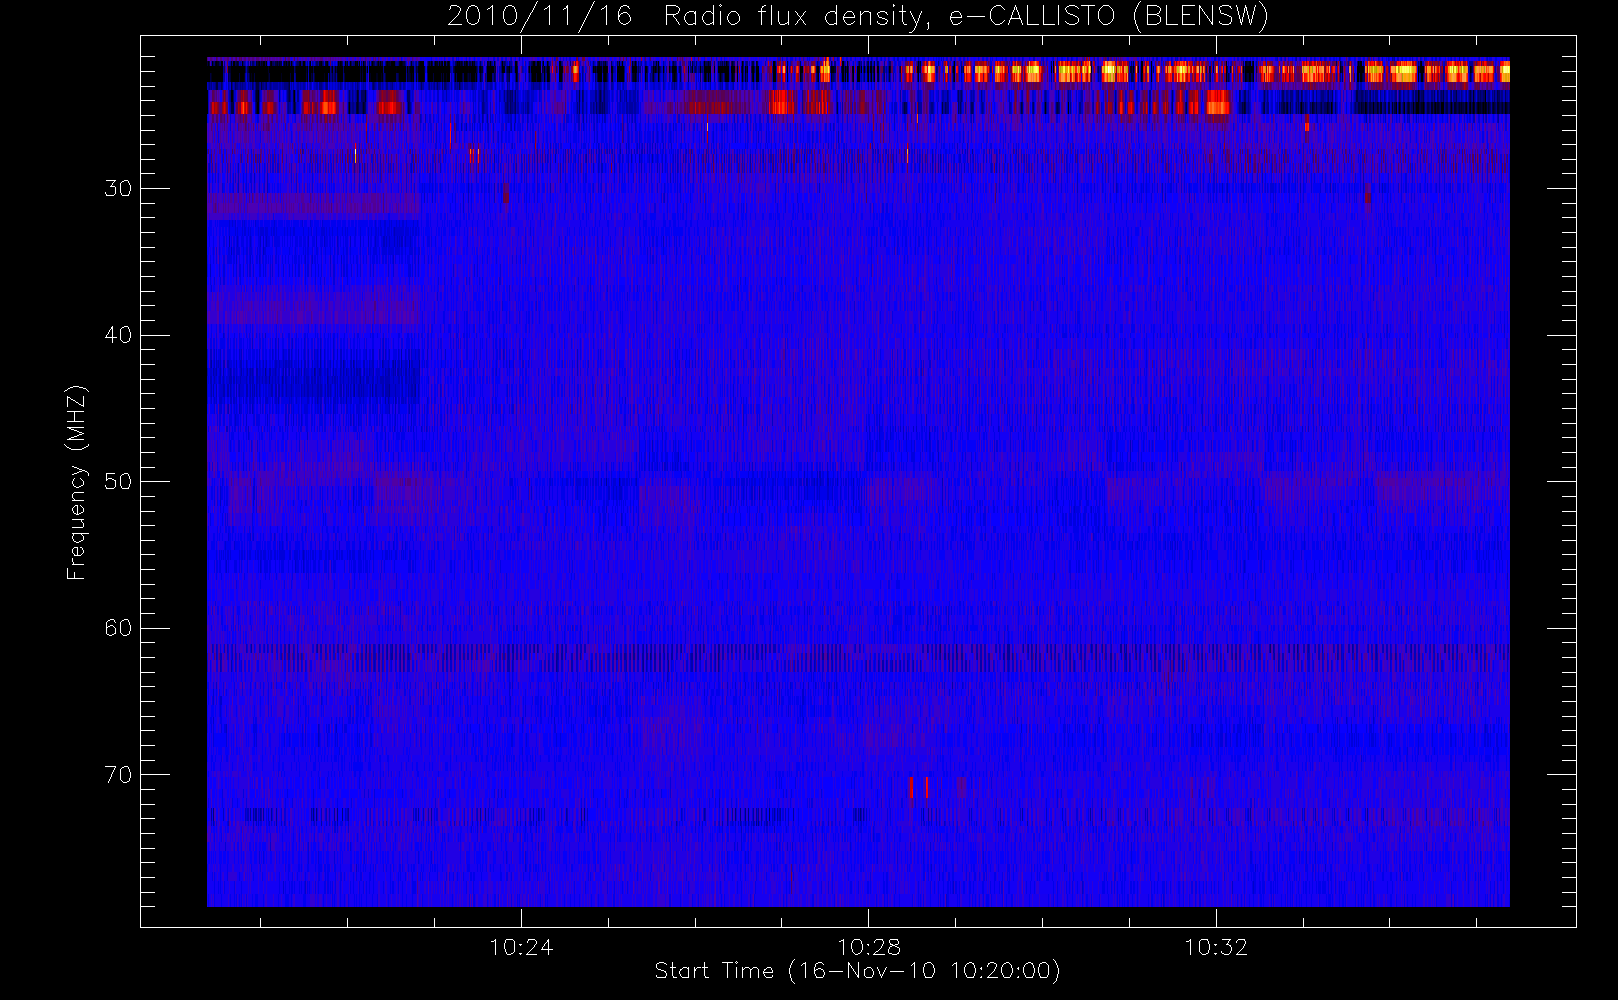This screenshot has height=1000, width=1618.
Task: Click the 30 MHz frequency tick label
Action: point(118,188)
